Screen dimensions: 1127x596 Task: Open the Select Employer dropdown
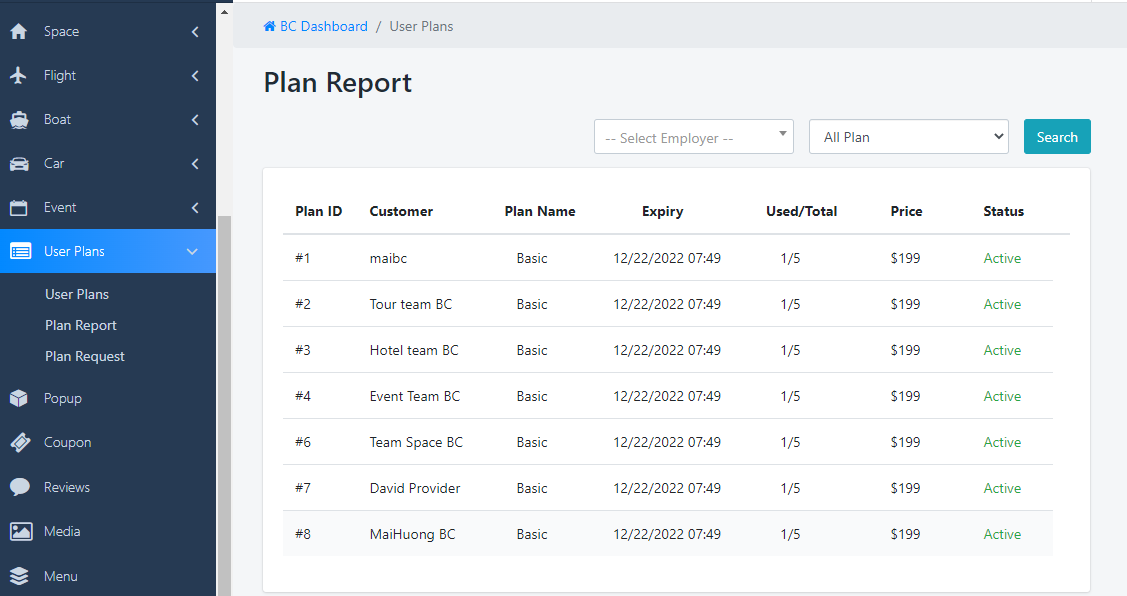point(693,138)
